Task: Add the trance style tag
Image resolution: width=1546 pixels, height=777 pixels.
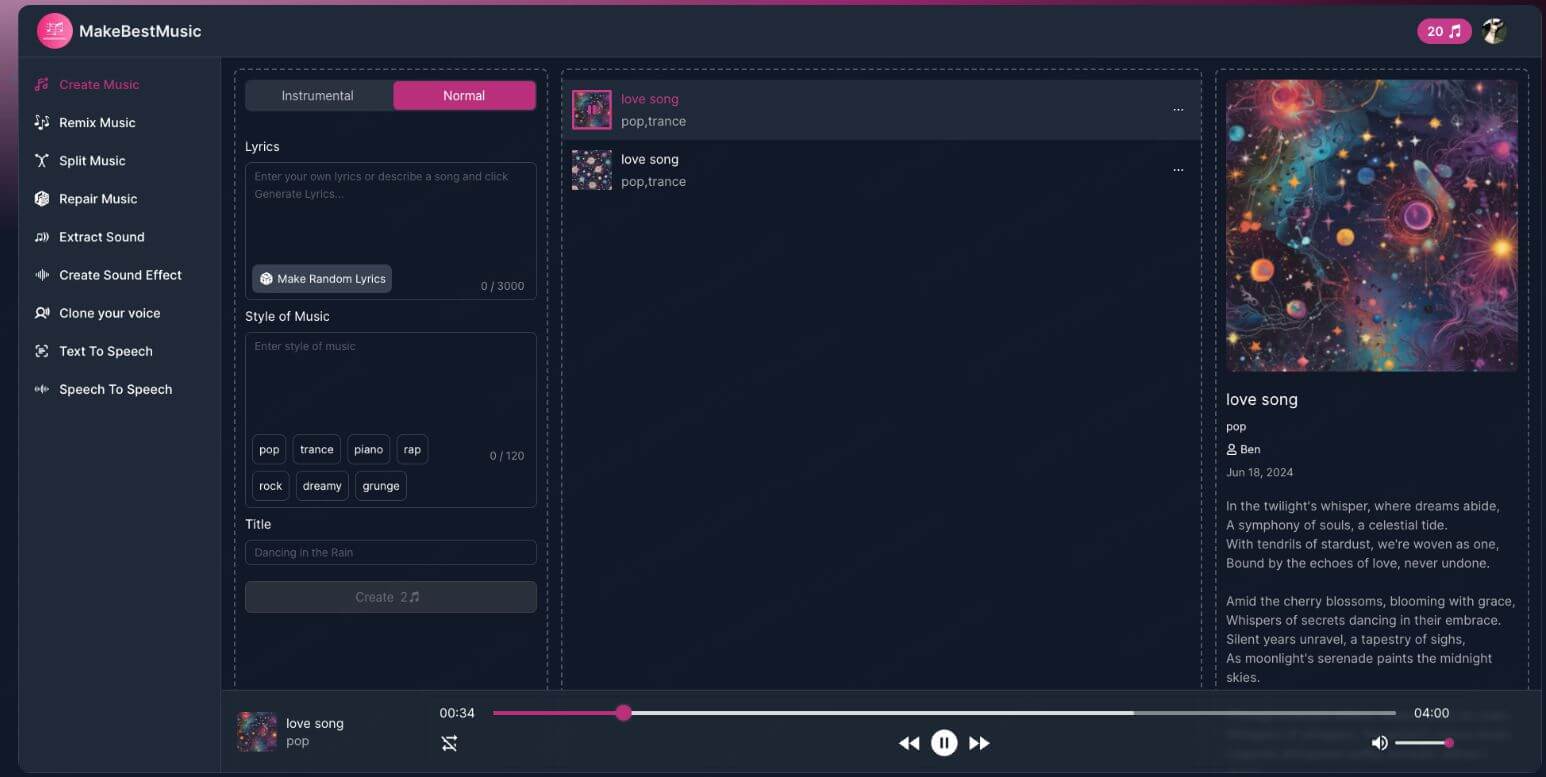Action: [317, 450]
